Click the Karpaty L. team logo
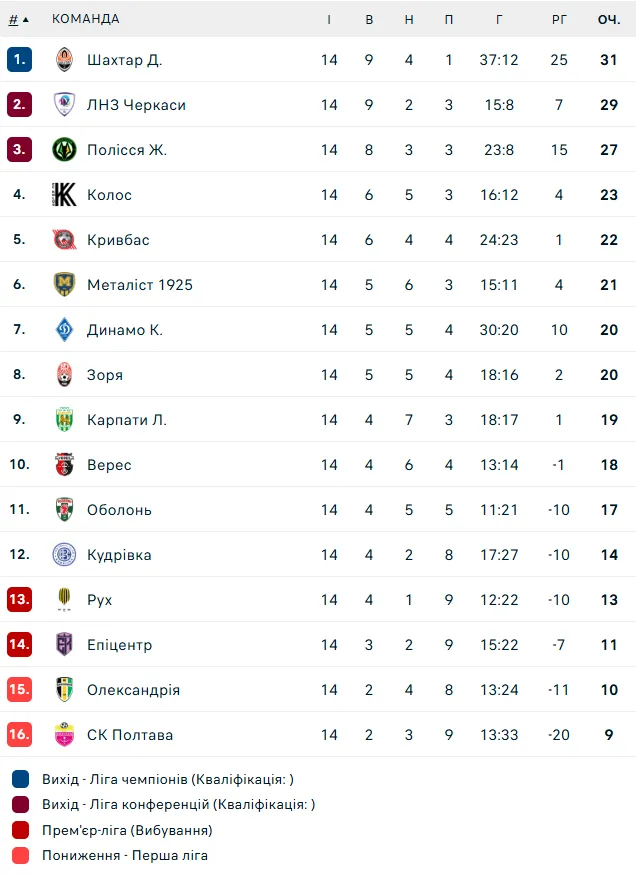 pyautogui.click(x=65, y=420)
